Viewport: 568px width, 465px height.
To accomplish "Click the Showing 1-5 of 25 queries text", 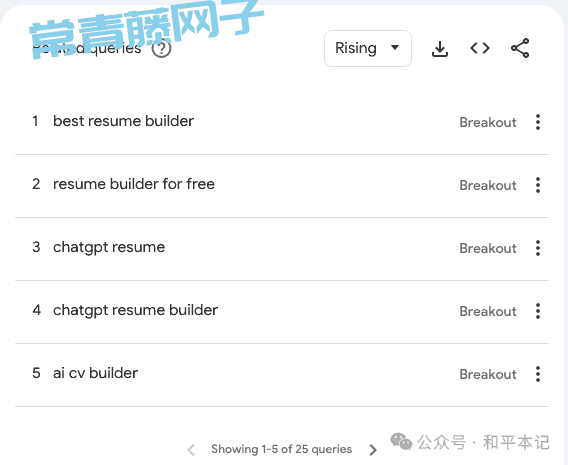I will pyautogui.click(x=281, y=449).
